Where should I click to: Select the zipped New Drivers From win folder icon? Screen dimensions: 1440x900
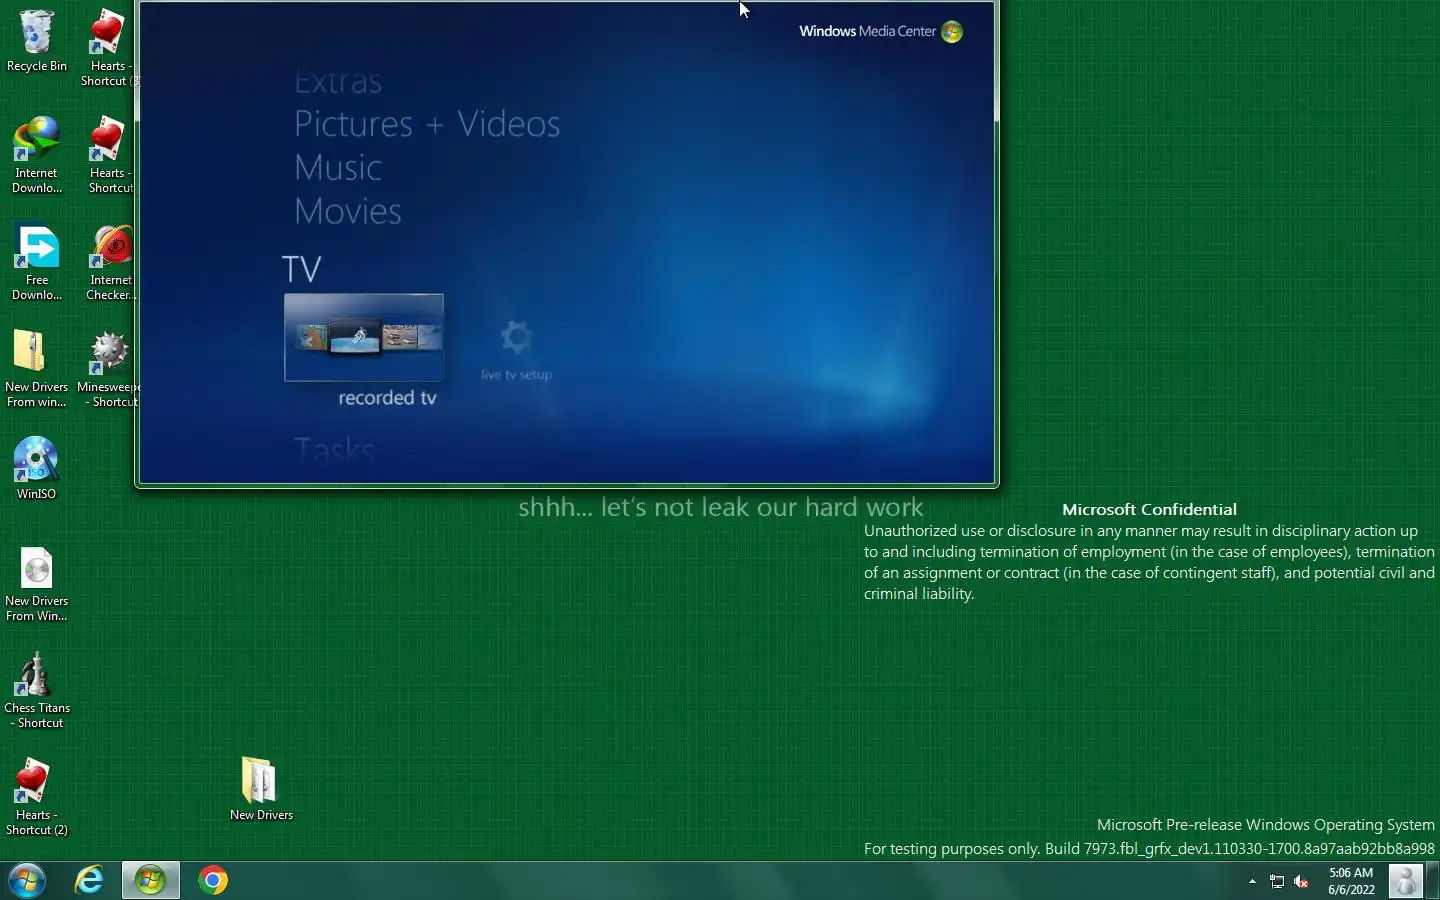point(36,369)
